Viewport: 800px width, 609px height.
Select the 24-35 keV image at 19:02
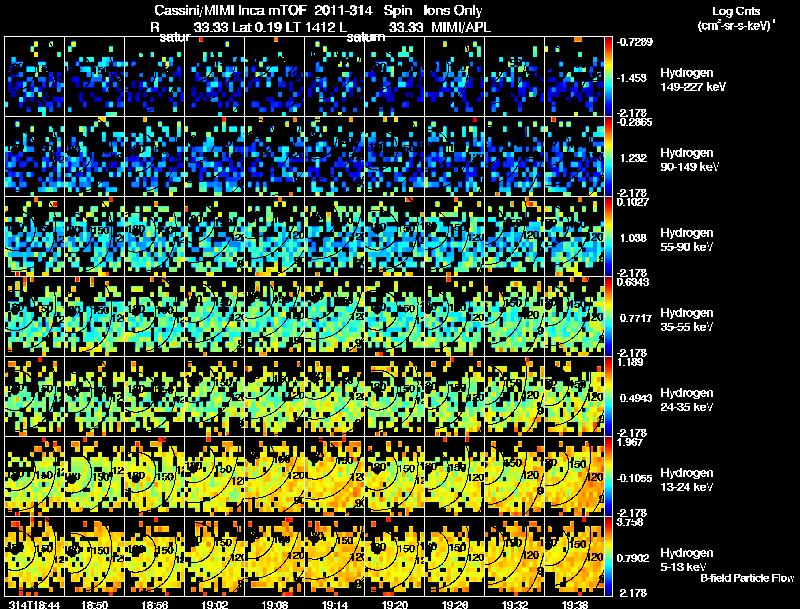pos(215,397)
